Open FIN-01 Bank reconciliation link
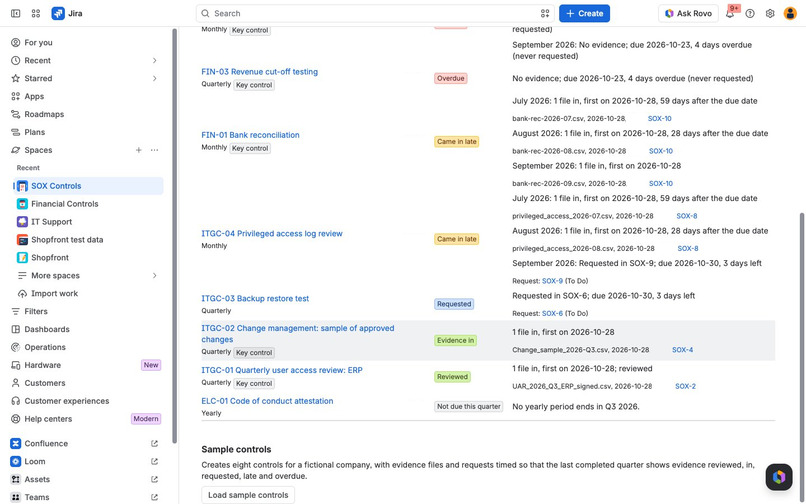This screenshot has height=504, width=806. pos(250,135)
